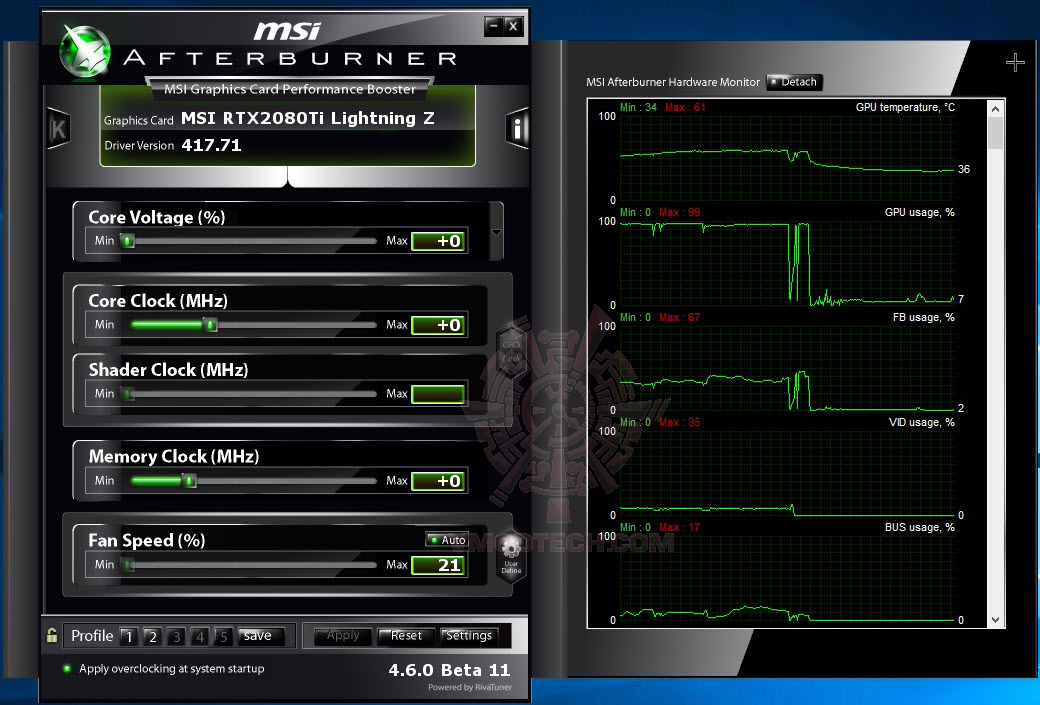
Task: Click the GPU temperature graph
Action: point(787,158)
